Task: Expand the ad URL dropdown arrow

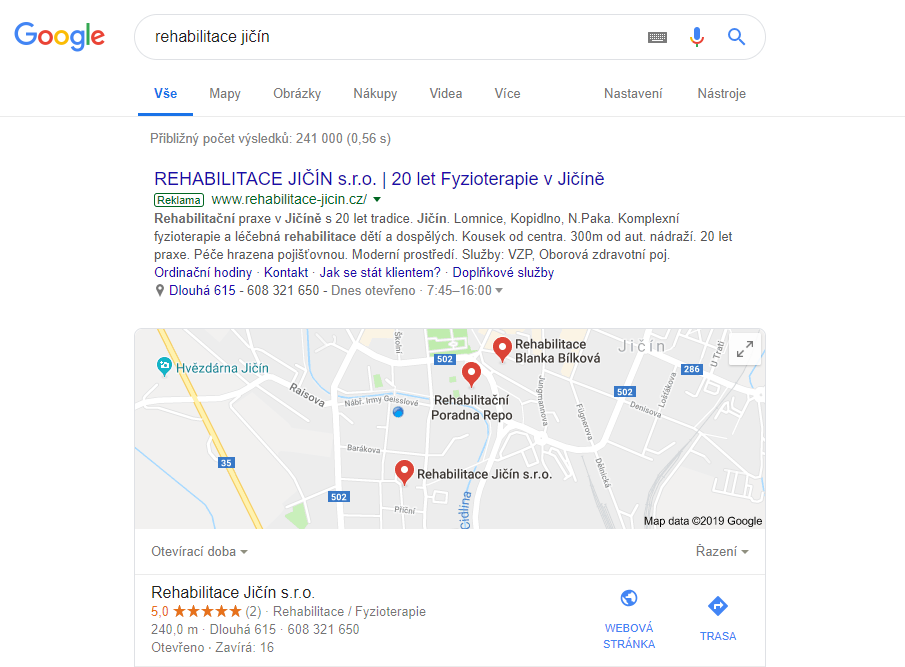Action: click(377, 200)
